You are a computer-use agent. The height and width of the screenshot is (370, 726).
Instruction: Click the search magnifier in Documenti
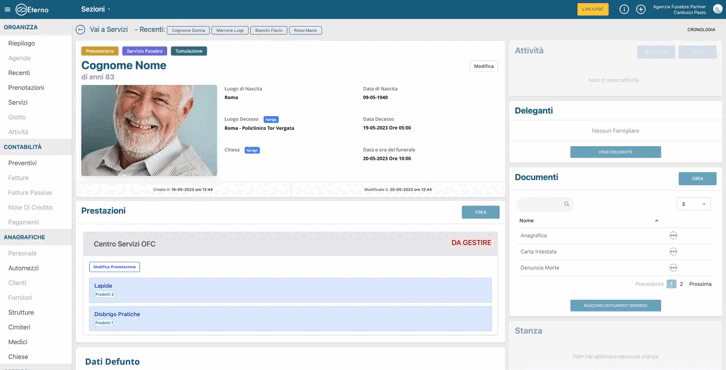[566, 204]
